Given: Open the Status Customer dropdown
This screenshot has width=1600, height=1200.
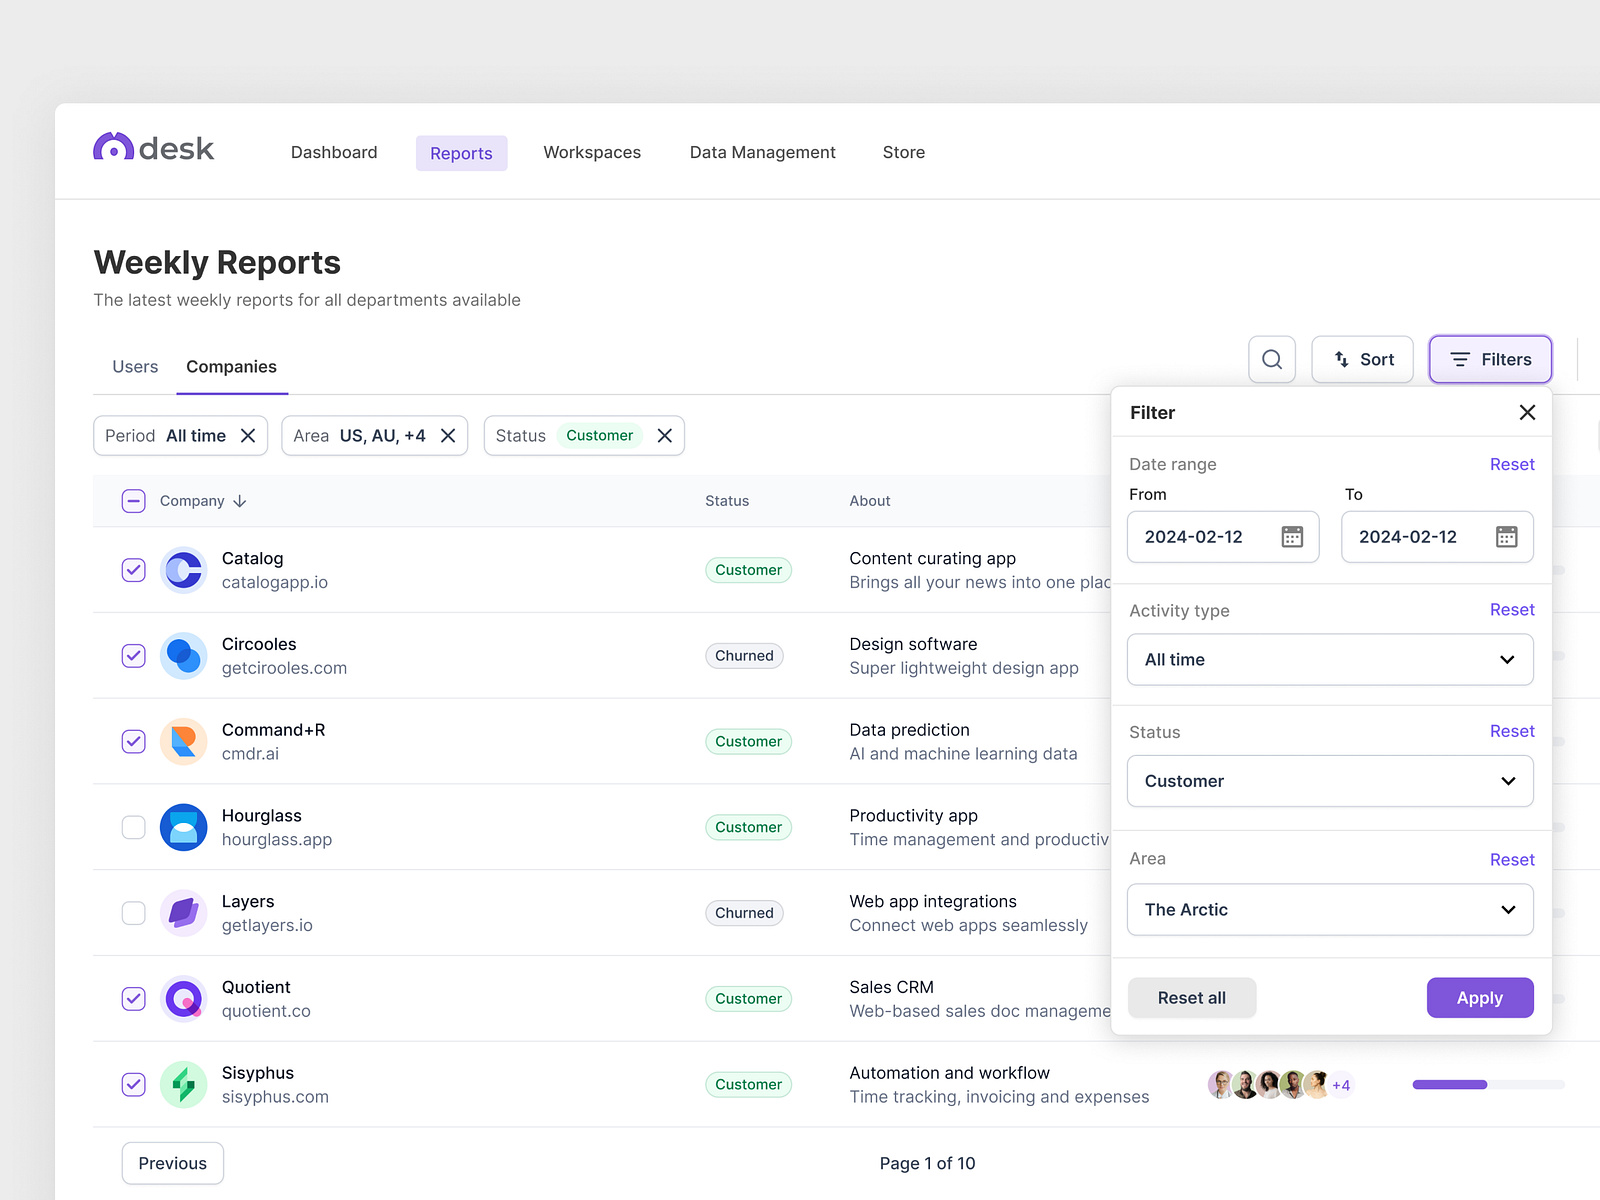Looking at the screenshot, I should coord(1329,781).
